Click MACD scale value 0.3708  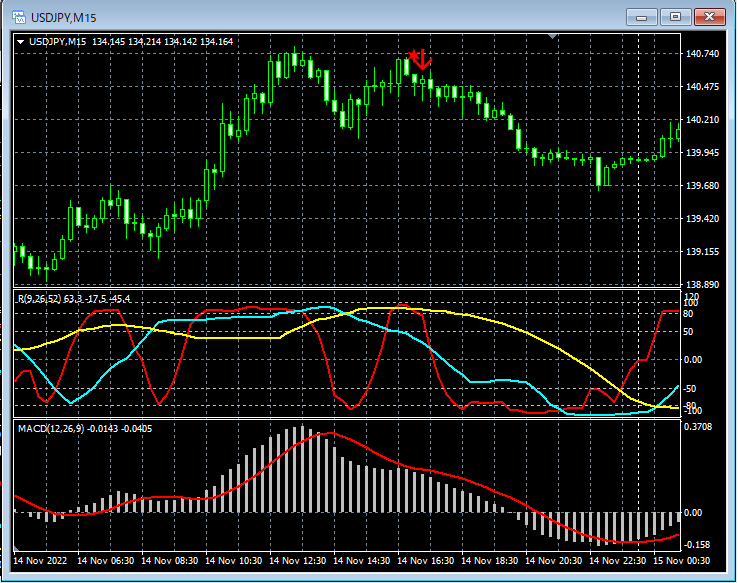coord(698,427)
